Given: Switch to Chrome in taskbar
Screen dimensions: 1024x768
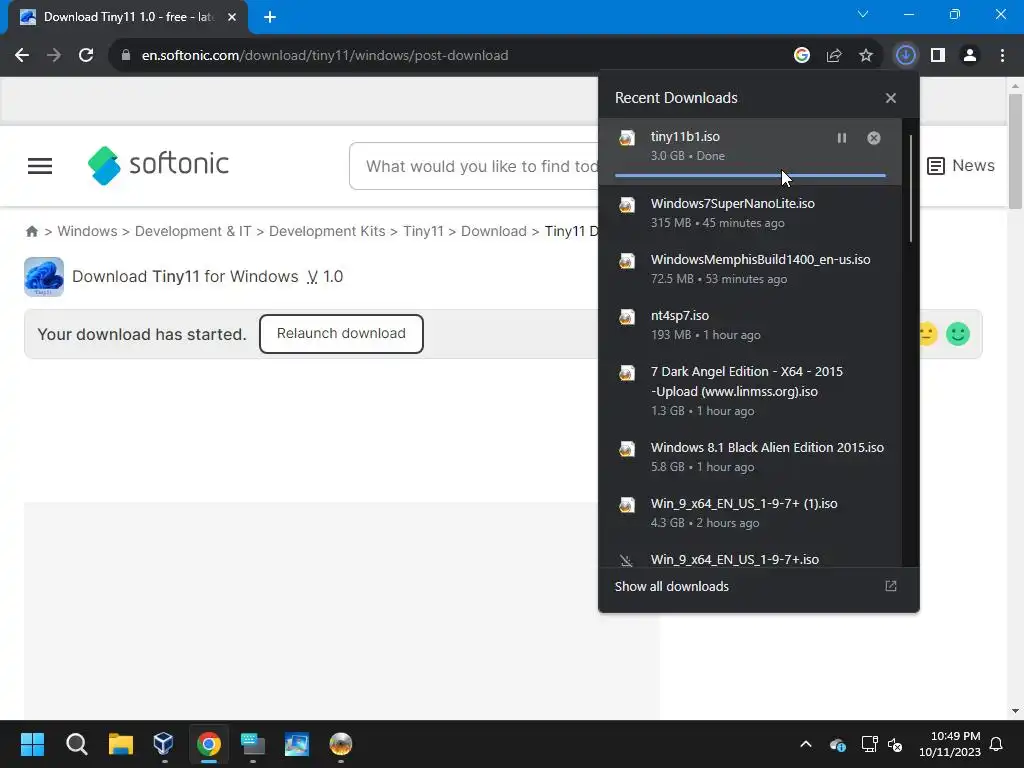Looking at the screenshot, I should tap(209, 744).
